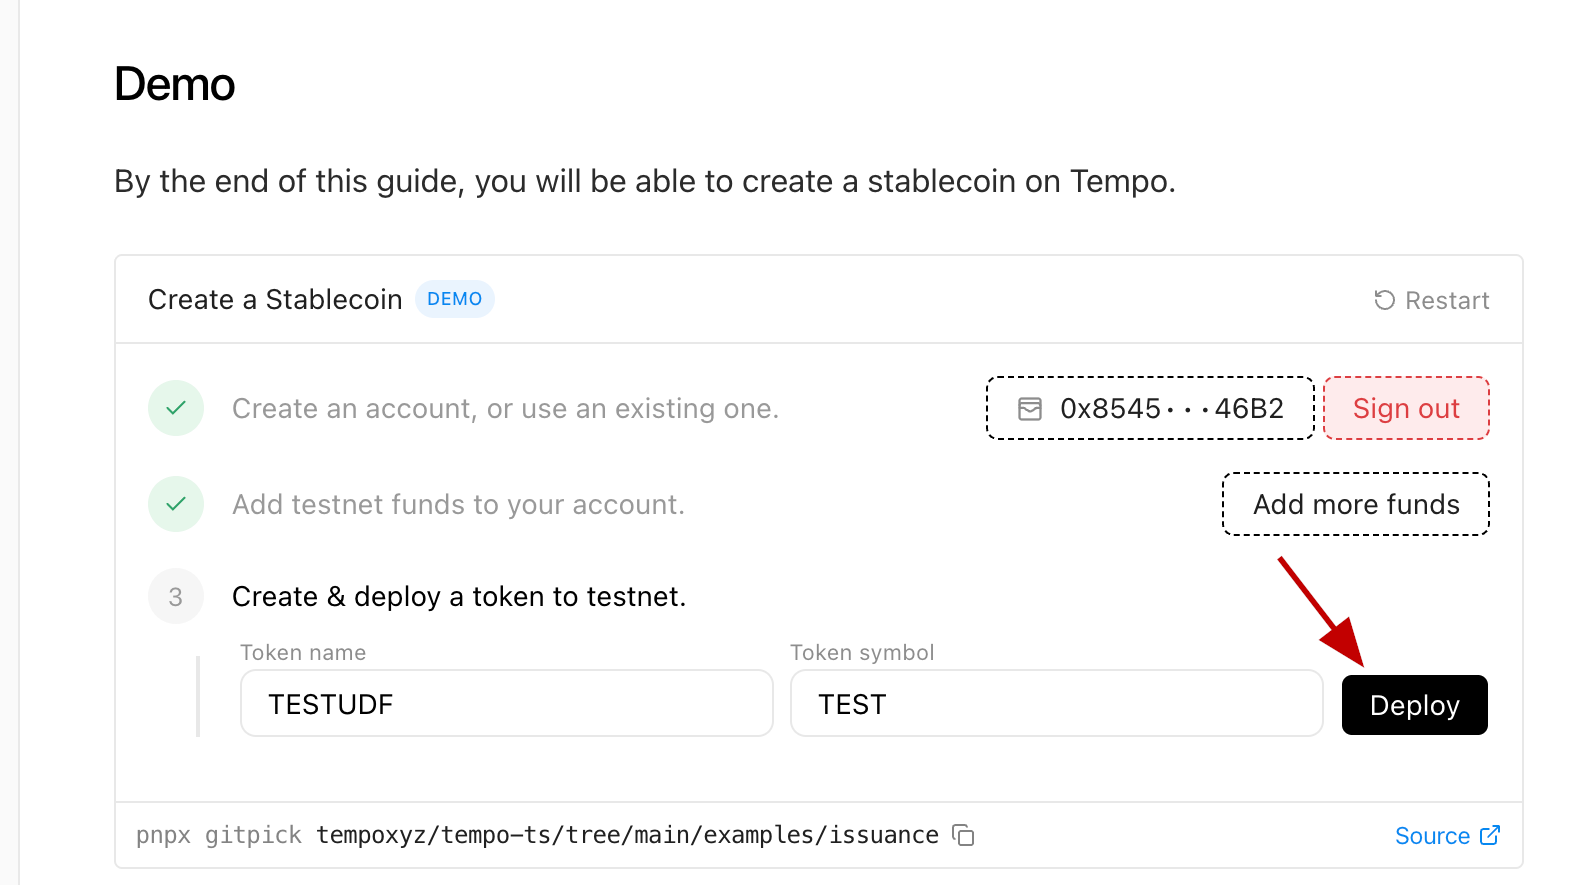Viewport: 1571px width, 885px height.
Task: Deploy the token to testnet
Action: click(x=1414, y=705)
